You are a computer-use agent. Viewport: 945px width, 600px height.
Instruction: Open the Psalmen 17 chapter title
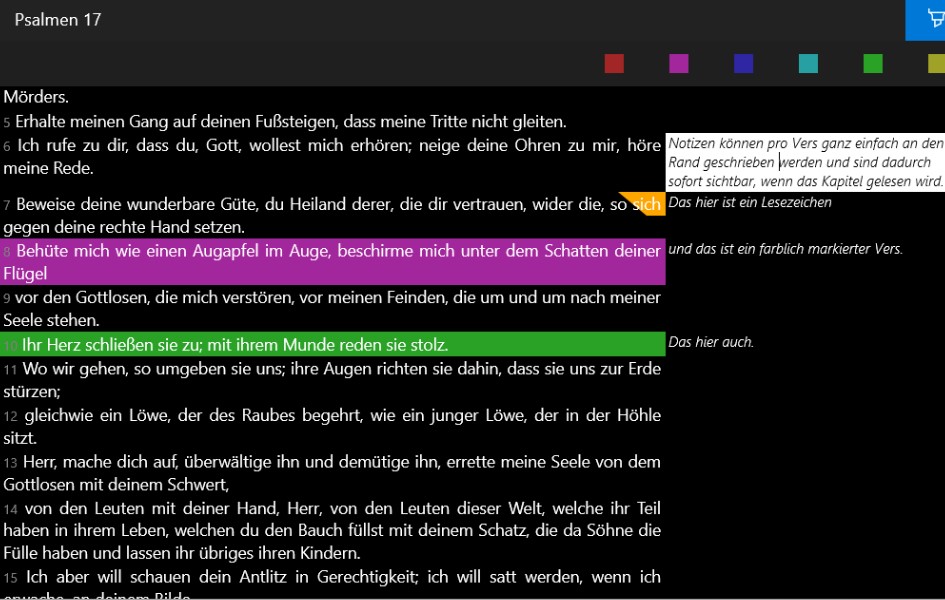pos(58,20)
